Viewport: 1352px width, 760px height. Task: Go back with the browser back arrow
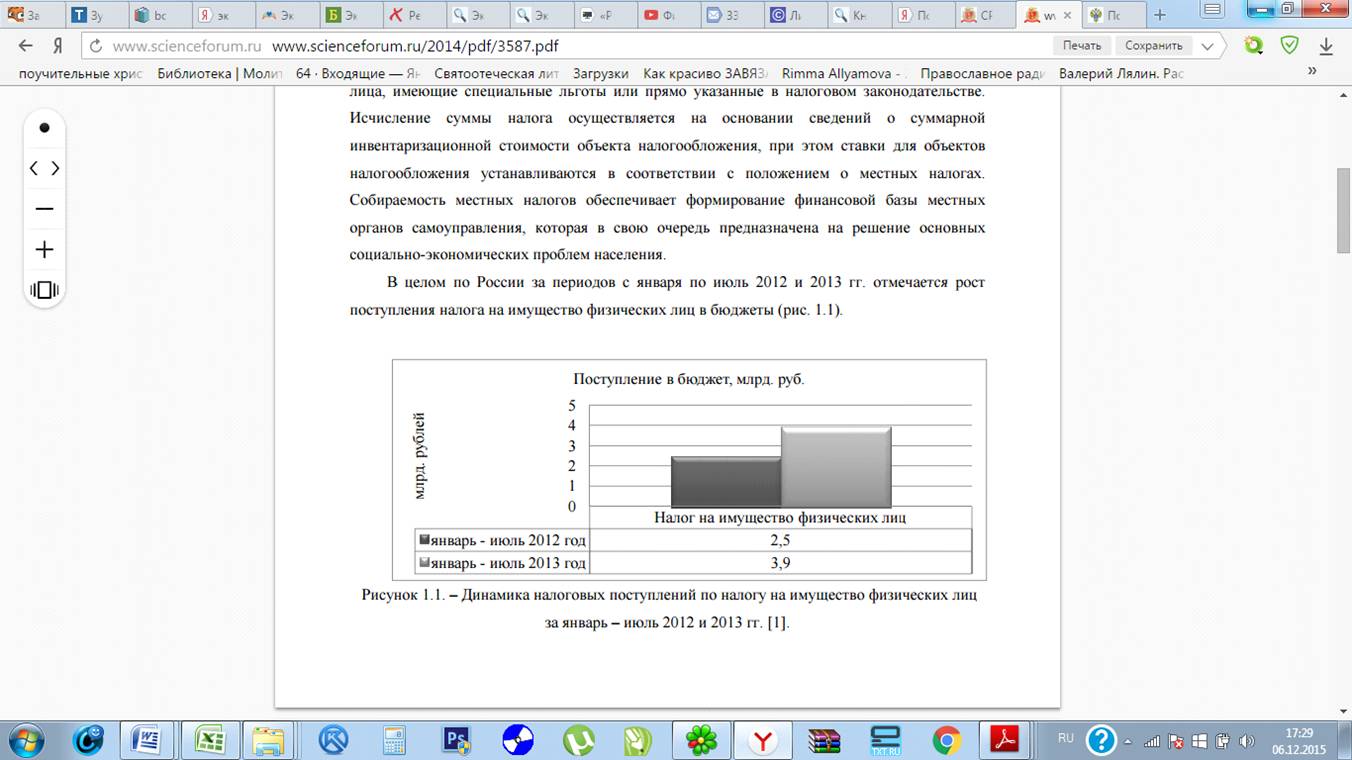pyautogui.click(x=26, y=46)
